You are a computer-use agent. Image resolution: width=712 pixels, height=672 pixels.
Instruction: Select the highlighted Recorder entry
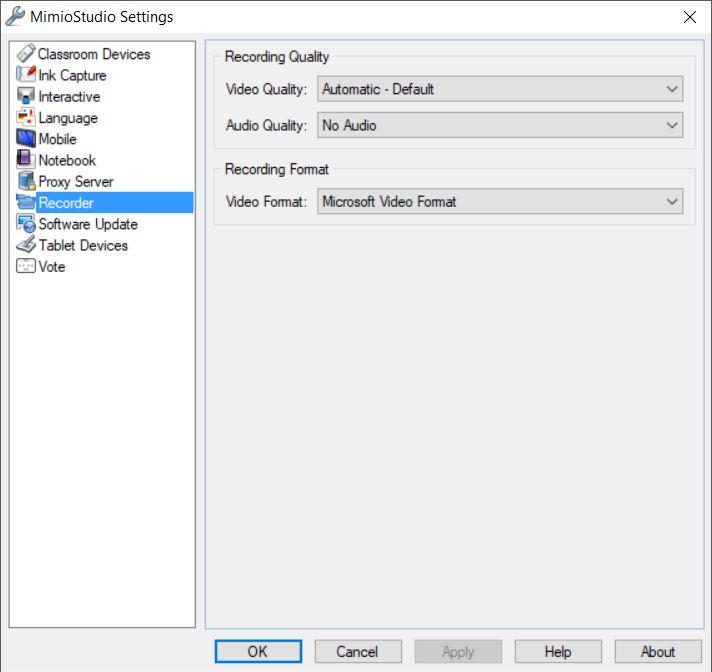click(115, 203)
